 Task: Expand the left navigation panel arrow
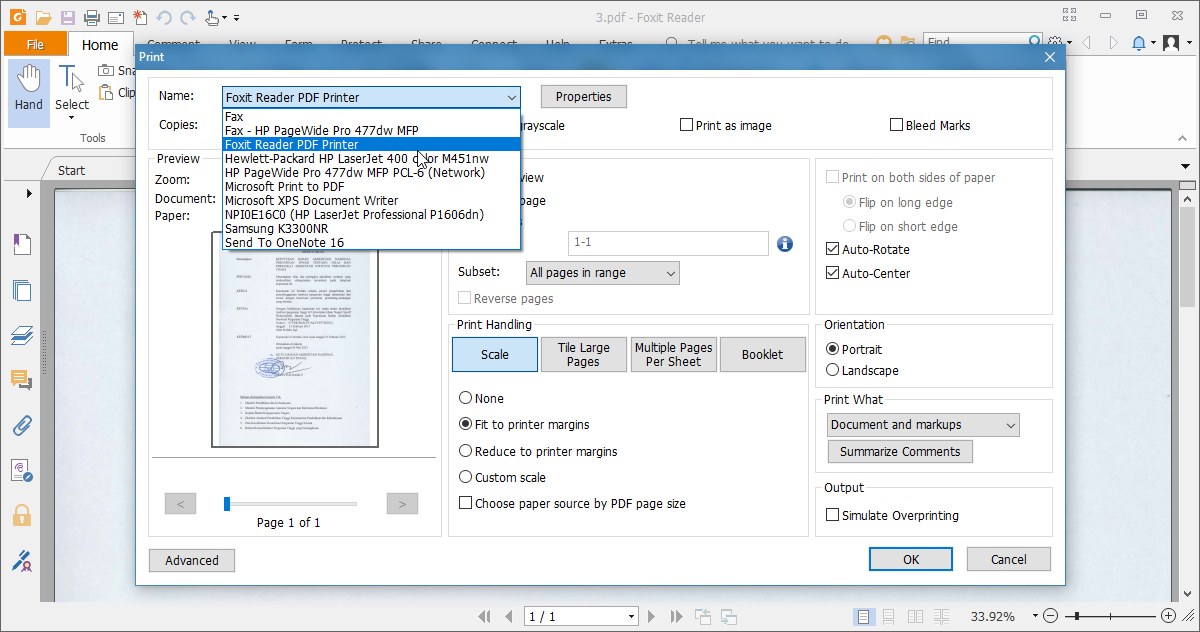pos(29,193)
